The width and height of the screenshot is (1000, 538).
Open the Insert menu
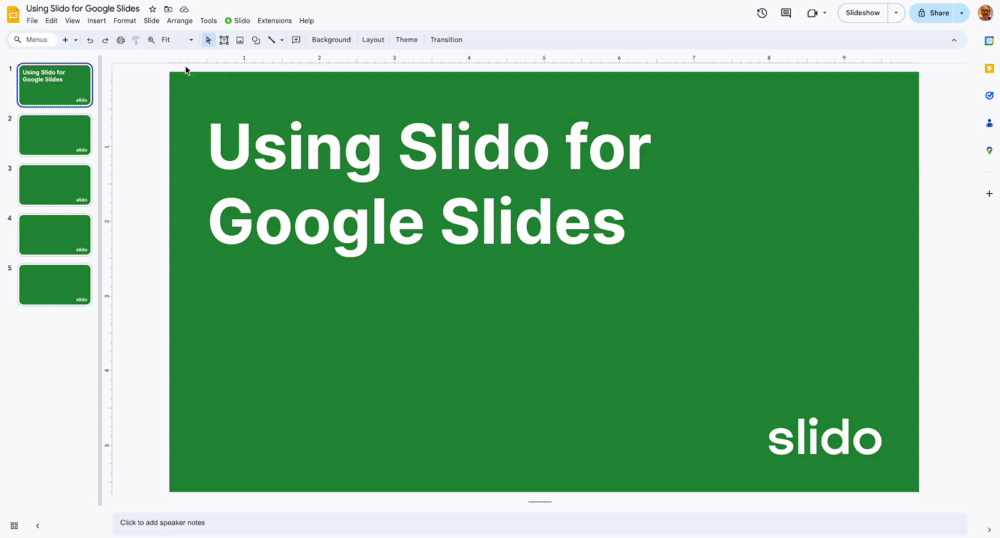97,21
